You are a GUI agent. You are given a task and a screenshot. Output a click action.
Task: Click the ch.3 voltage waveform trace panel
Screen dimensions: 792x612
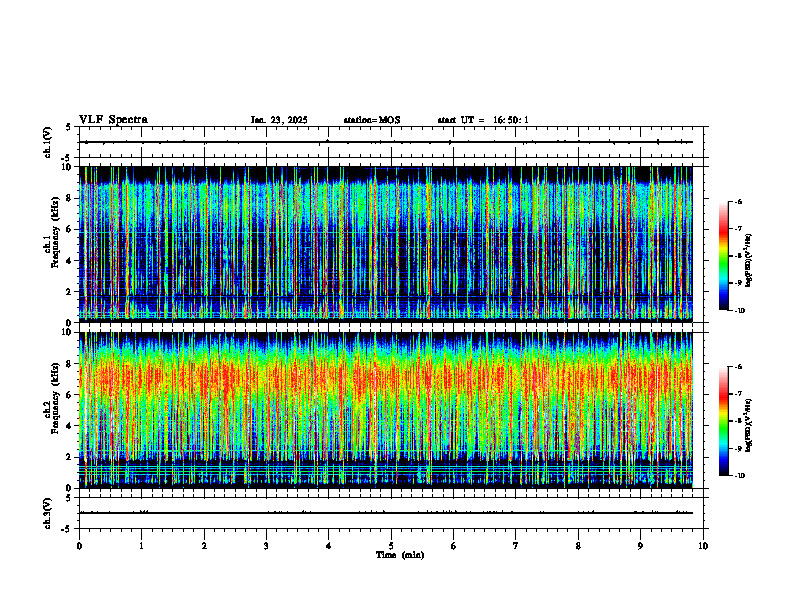391,513
